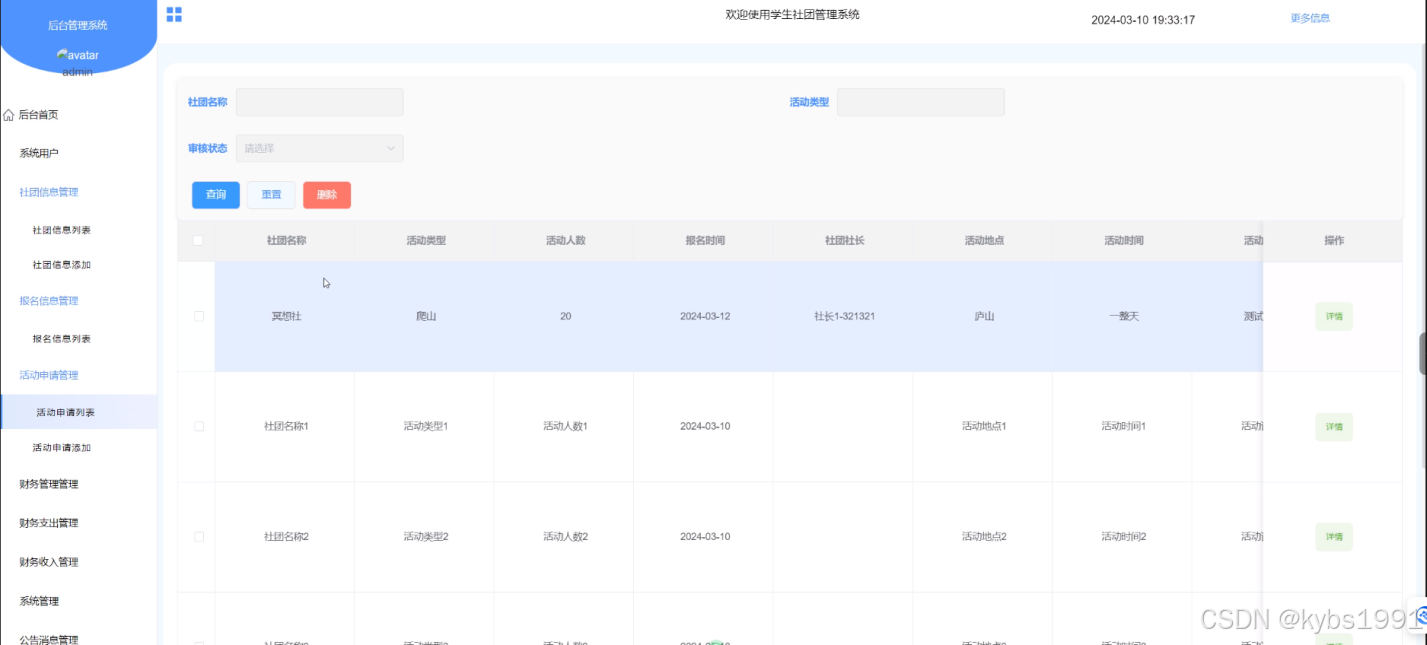Click the 操作 column header
1427x645 pixels.
(x=1334, y=241)
